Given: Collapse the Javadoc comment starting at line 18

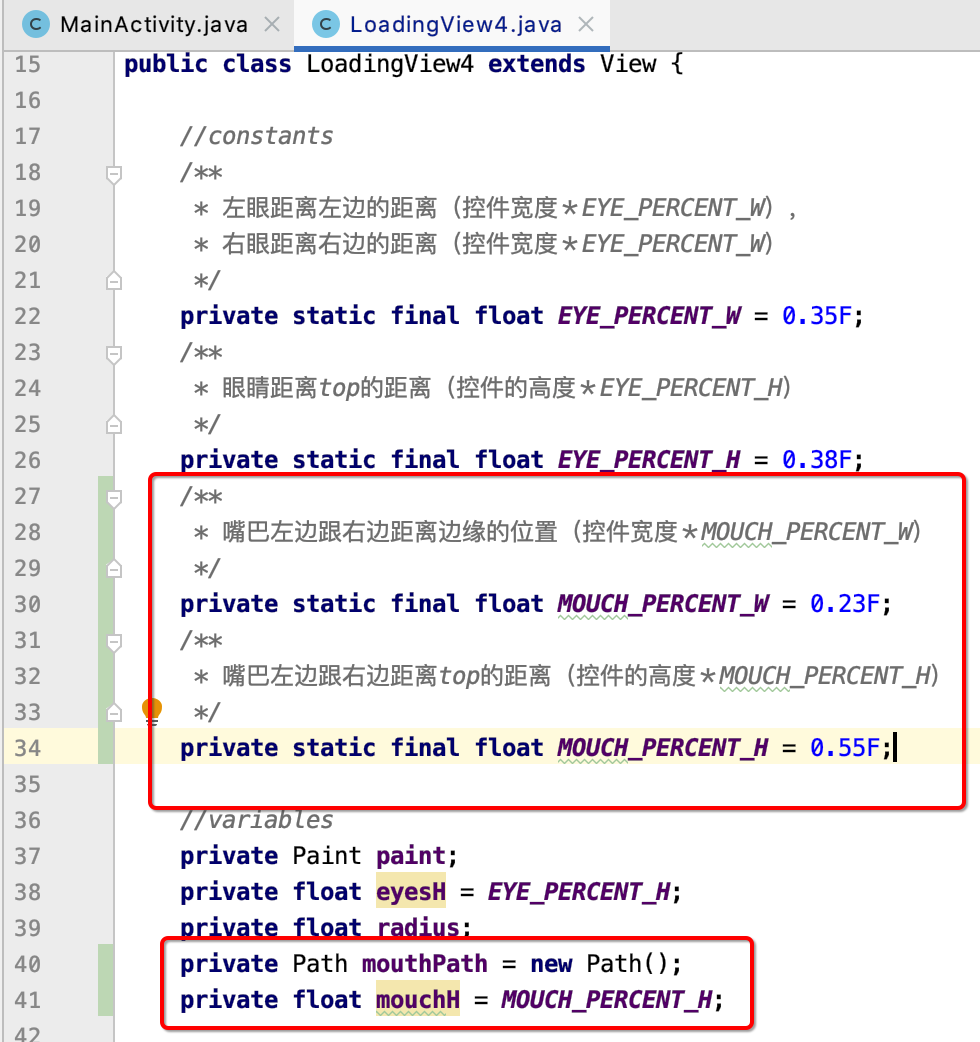Looking at the screenshot, I should tap(114, 174).
